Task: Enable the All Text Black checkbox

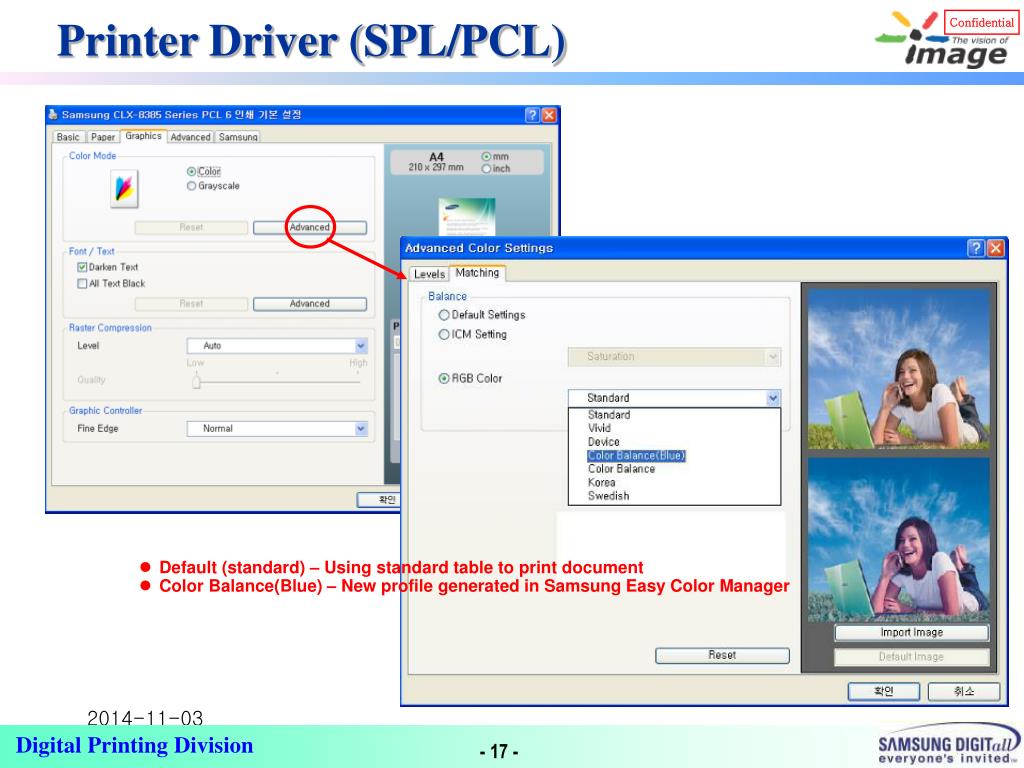Action: (82, 283)
